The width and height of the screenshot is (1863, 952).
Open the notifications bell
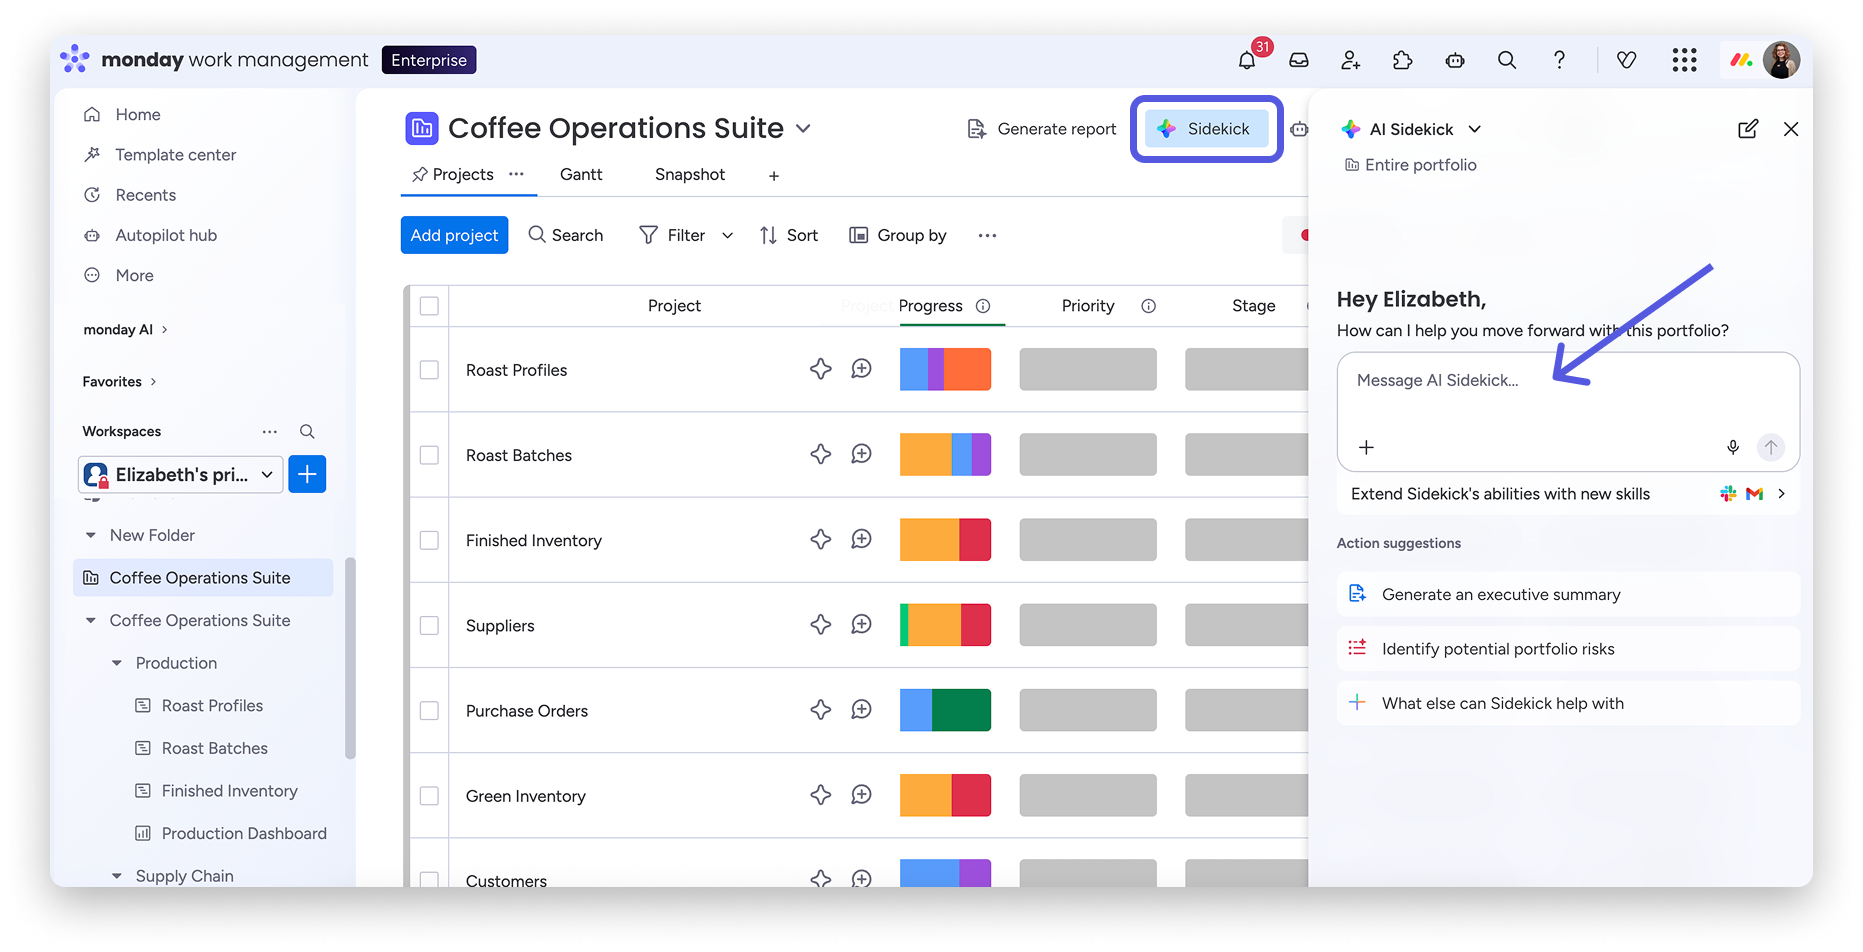(1246, 61)
